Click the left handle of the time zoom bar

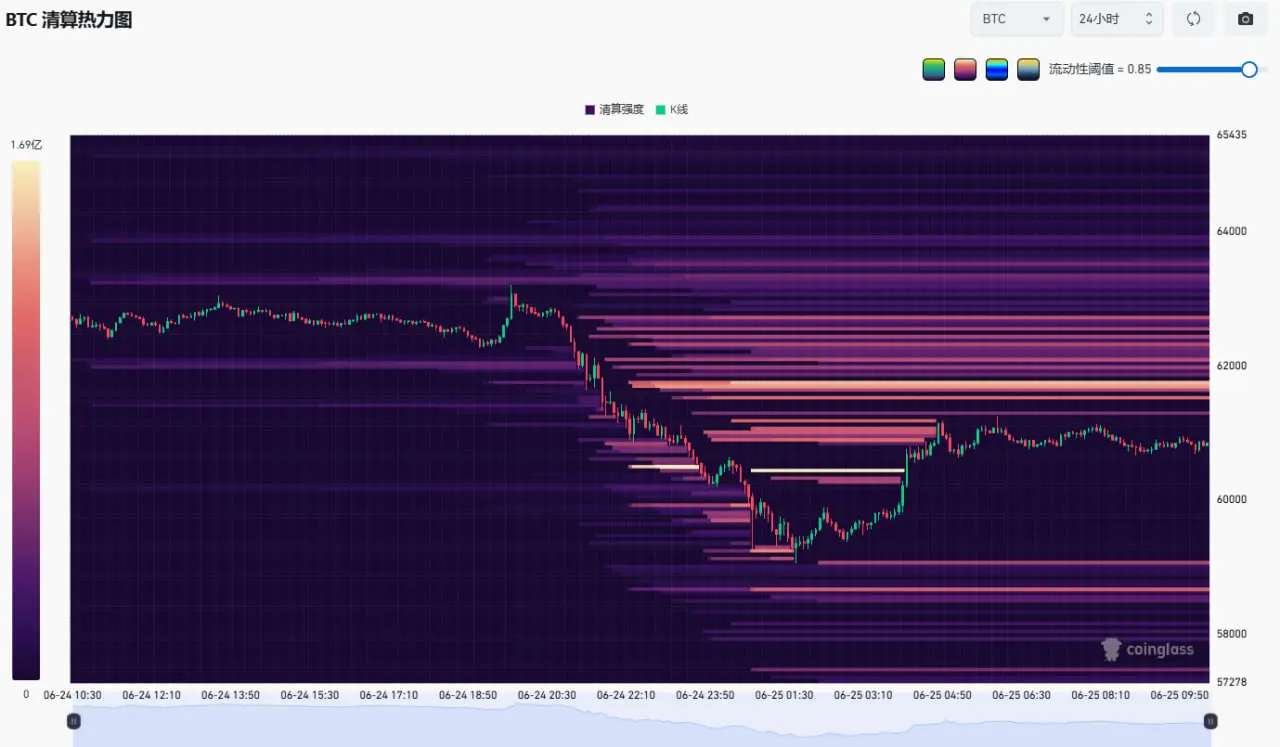(x=73, y=721)
